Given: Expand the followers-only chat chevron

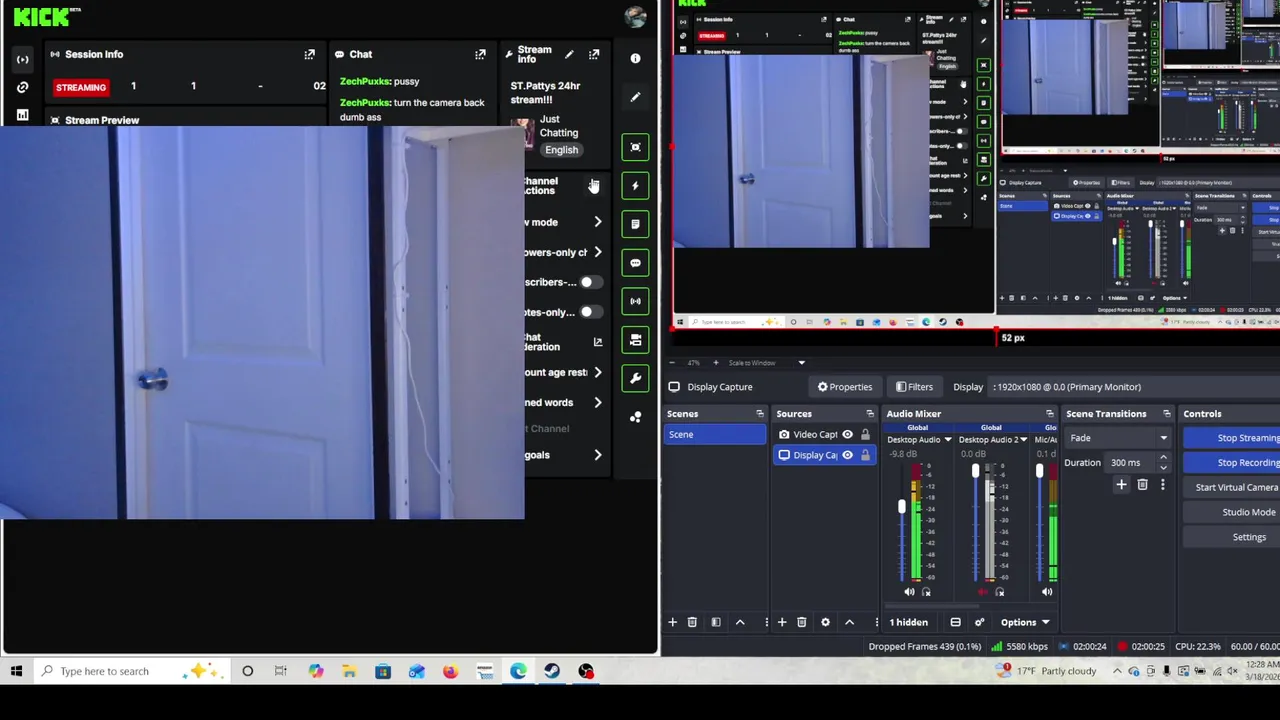Looking at the screenshot, I should 597,252.
